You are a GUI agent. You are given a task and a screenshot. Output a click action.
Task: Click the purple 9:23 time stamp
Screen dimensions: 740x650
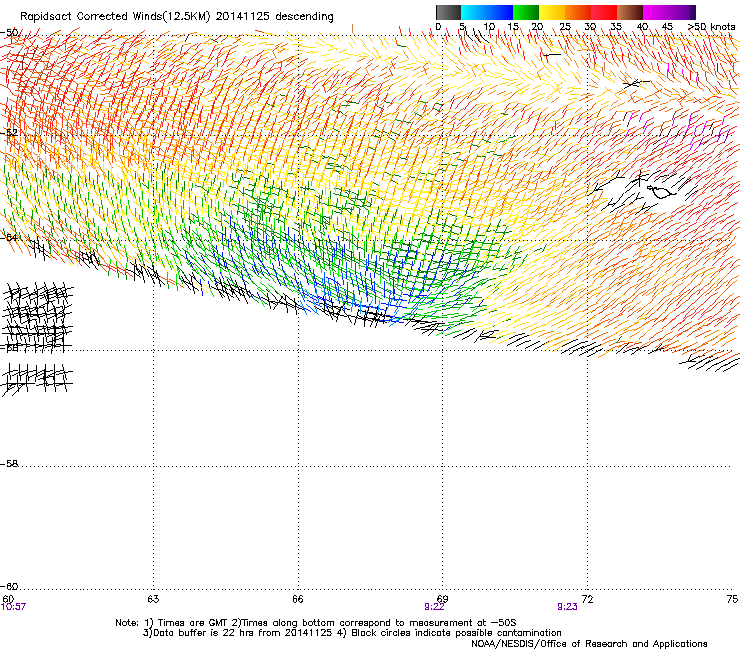[567, 607]
